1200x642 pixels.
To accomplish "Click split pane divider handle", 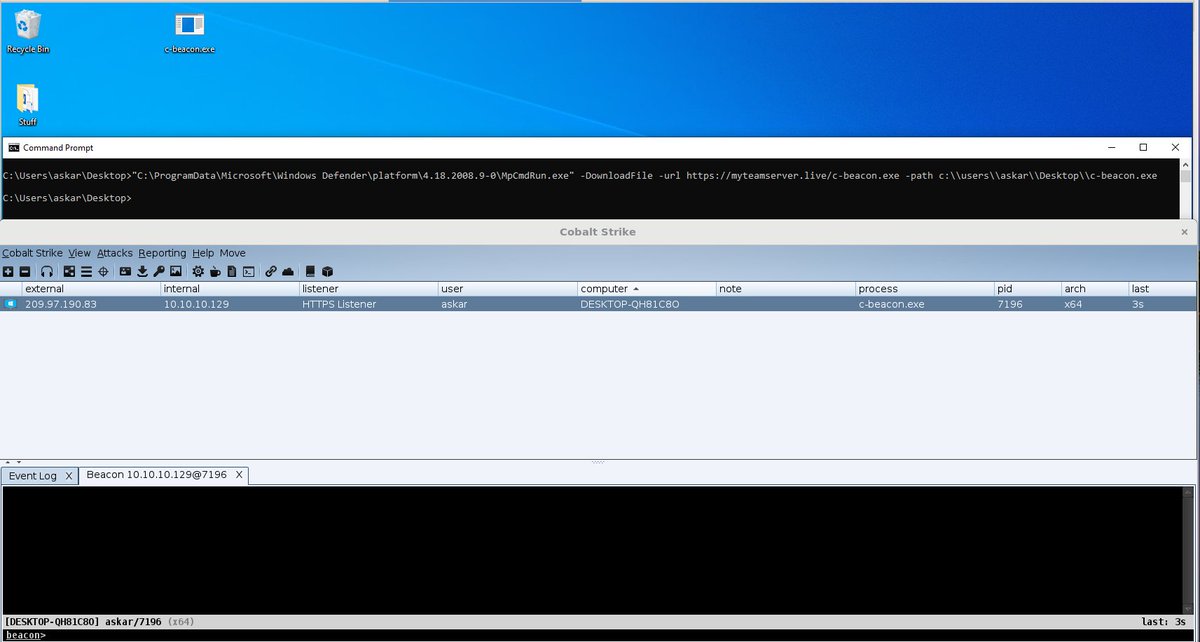I will [598, 462].
